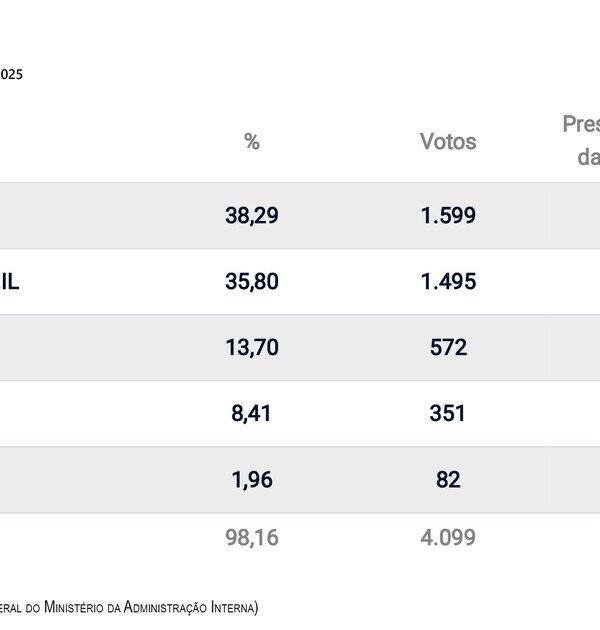
Task: Click the % column header
Action: click(x=252, y=142)
